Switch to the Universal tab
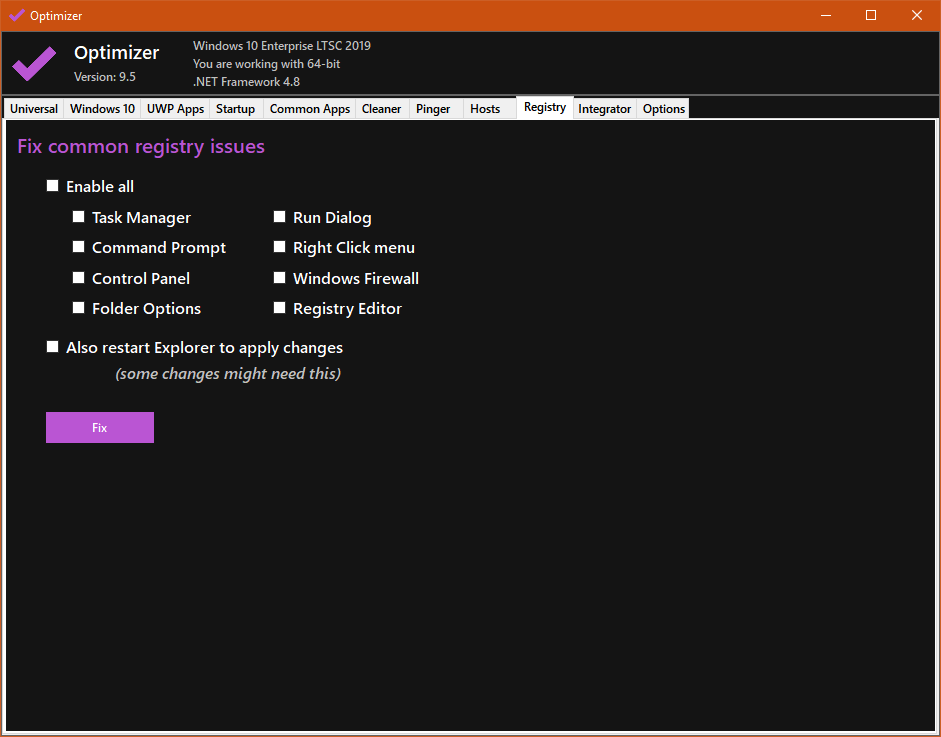Viewport: 941px width, 737px height. click(x=34, y=109)
